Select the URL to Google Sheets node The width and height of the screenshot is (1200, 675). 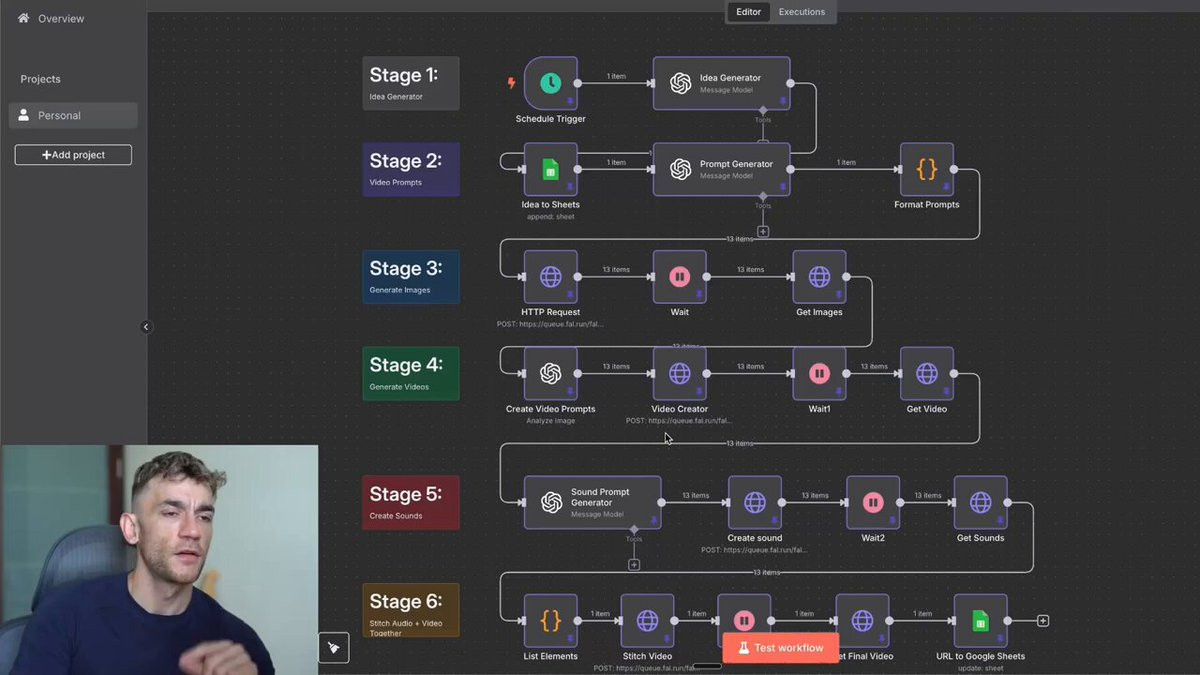click(x=981, y=621)
